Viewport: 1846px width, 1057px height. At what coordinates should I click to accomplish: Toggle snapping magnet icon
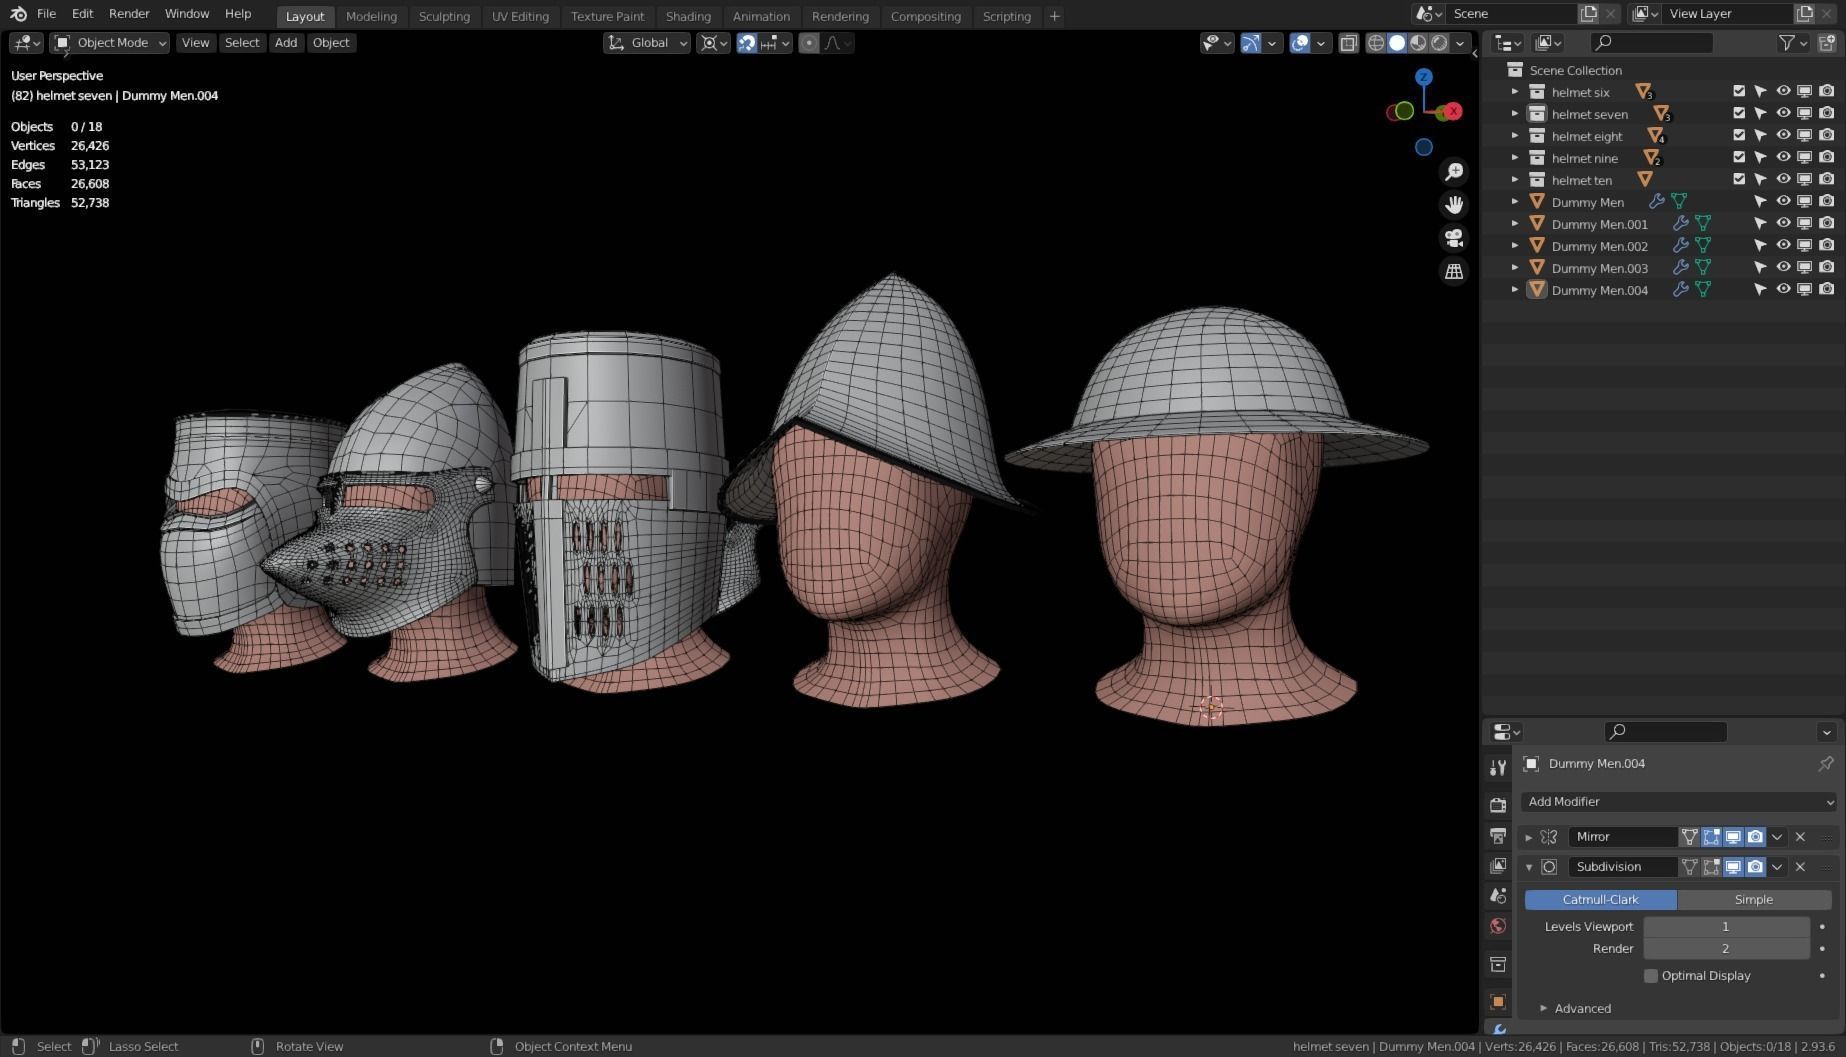click(x=747, y=43)
